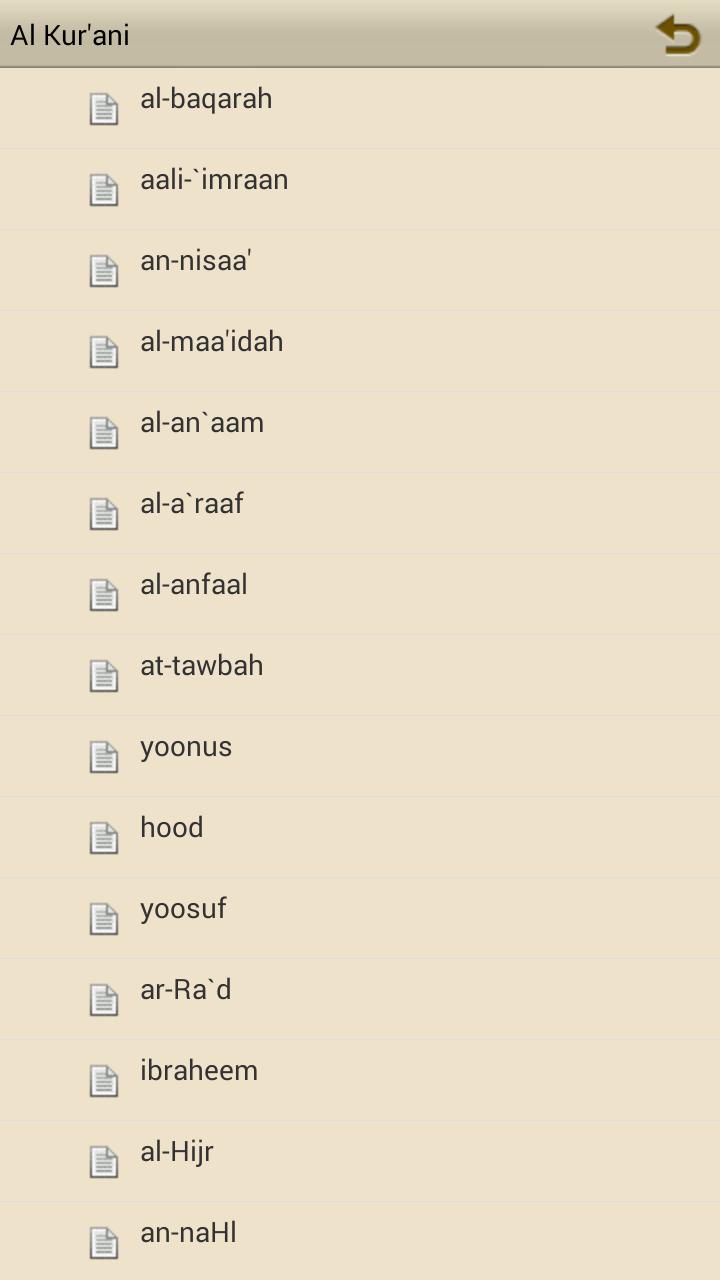Choose al-Hijr in the list

click(x=177, y=1152)
